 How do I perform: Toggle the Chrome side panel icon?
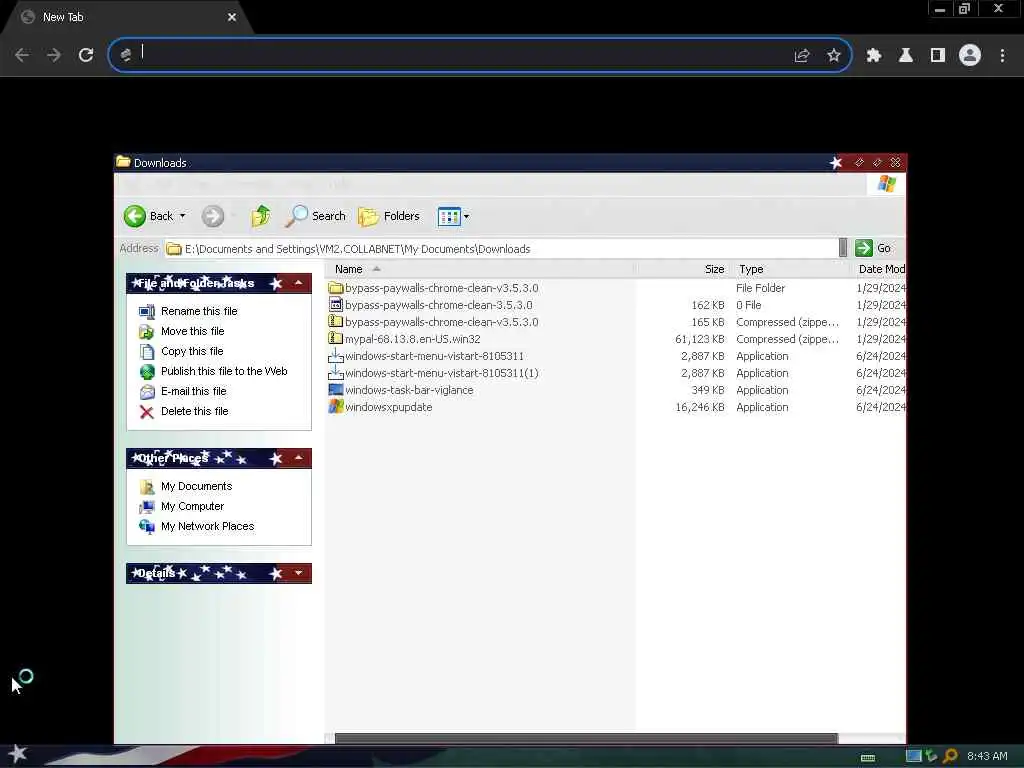click(938, 55)
